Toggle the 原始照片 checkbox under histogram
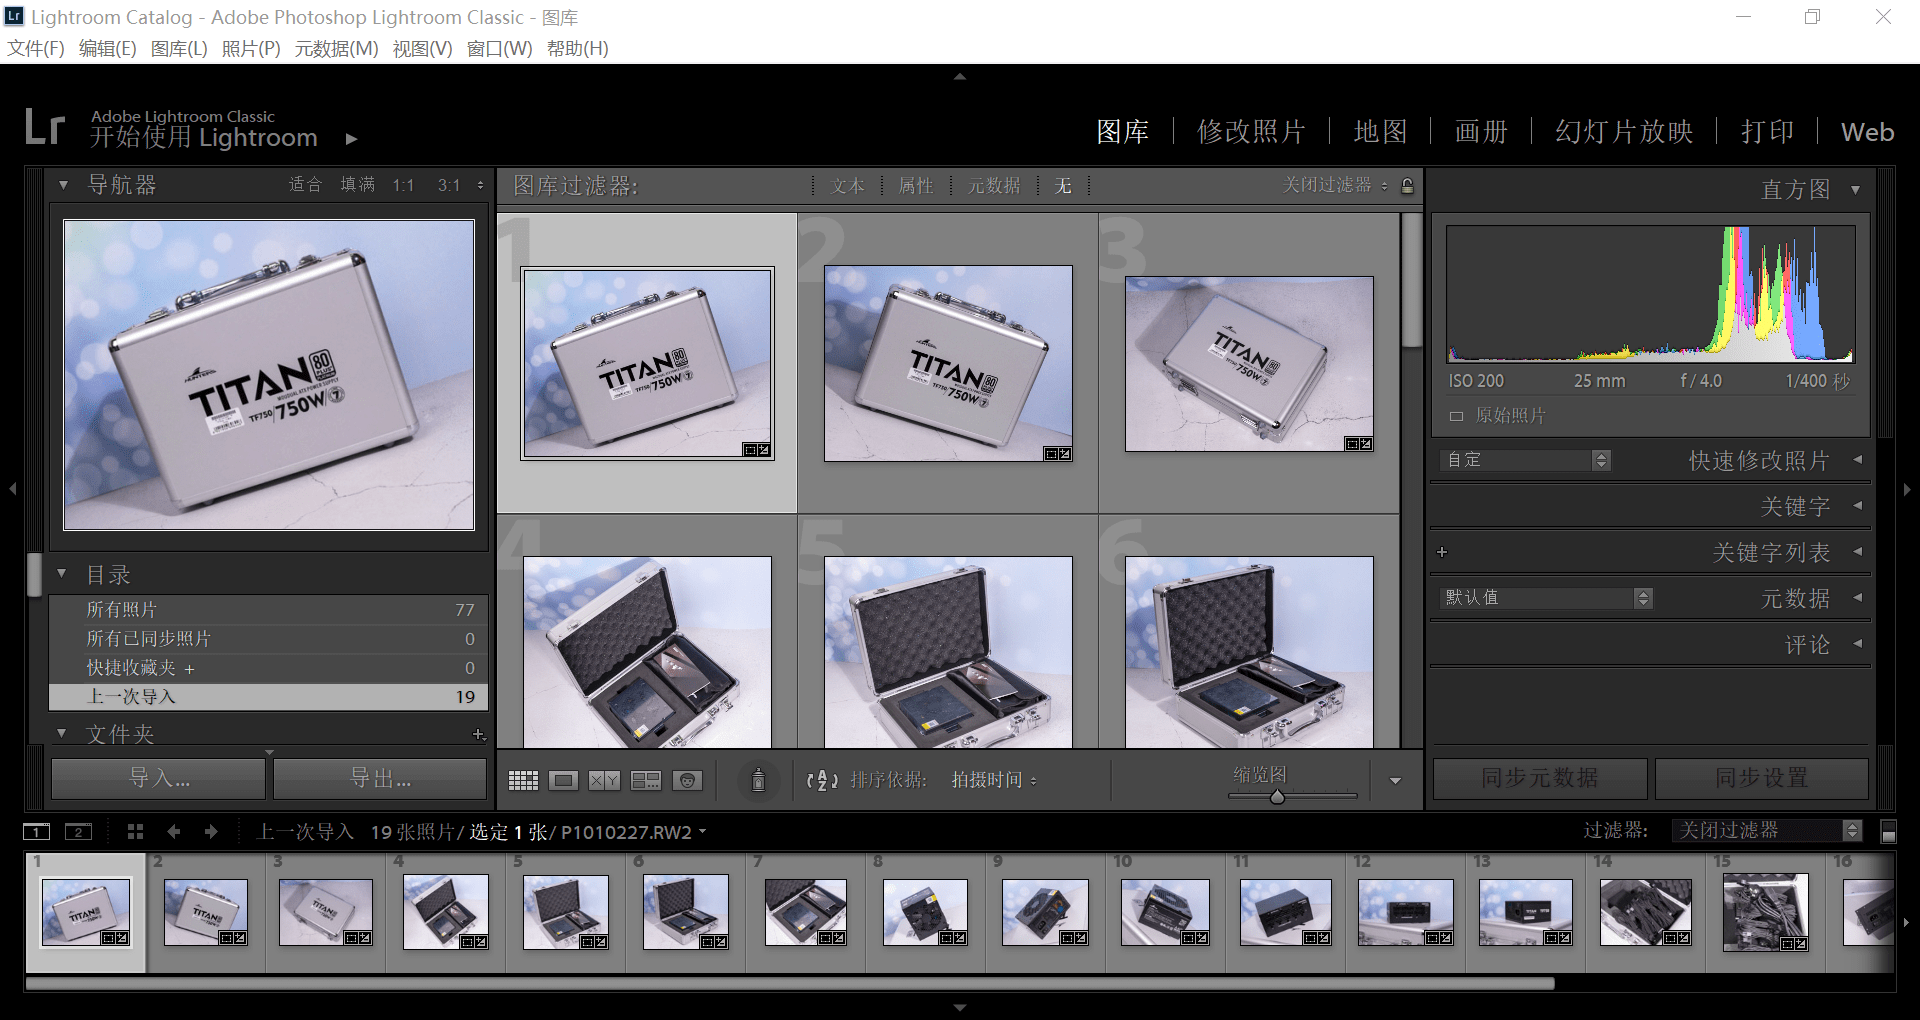Image resolution: width=1920 pixels, height=1020 pixels. pyautogui.click(x=1456, y=416)
